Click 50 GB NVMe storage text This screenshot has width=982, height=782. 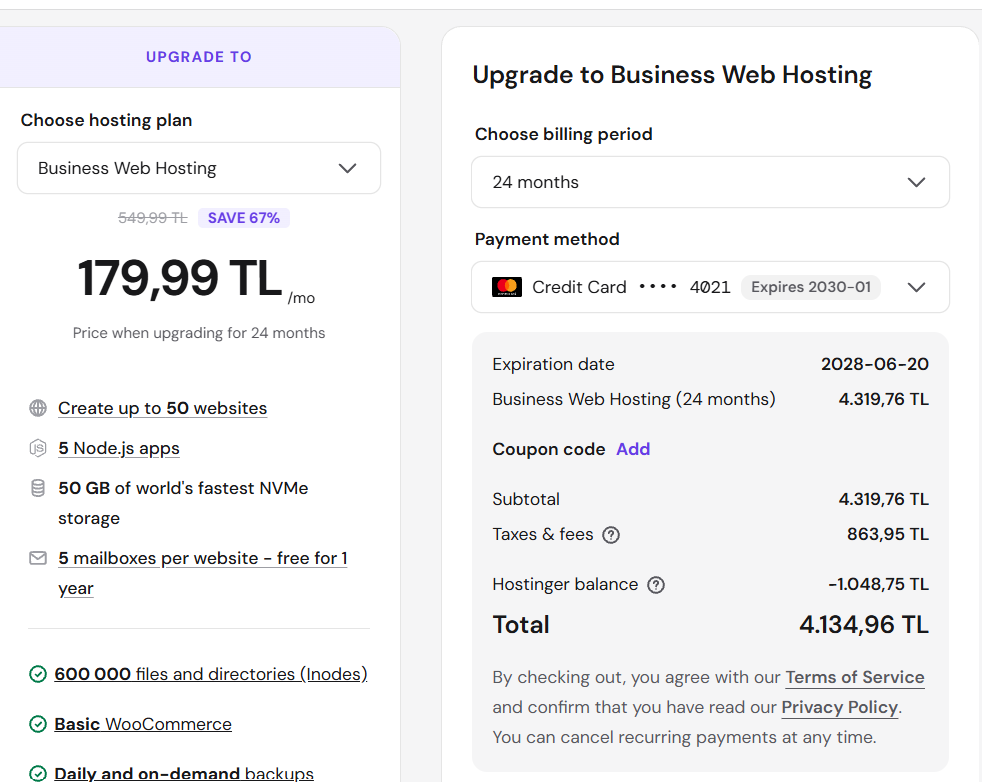pos(183,503)
